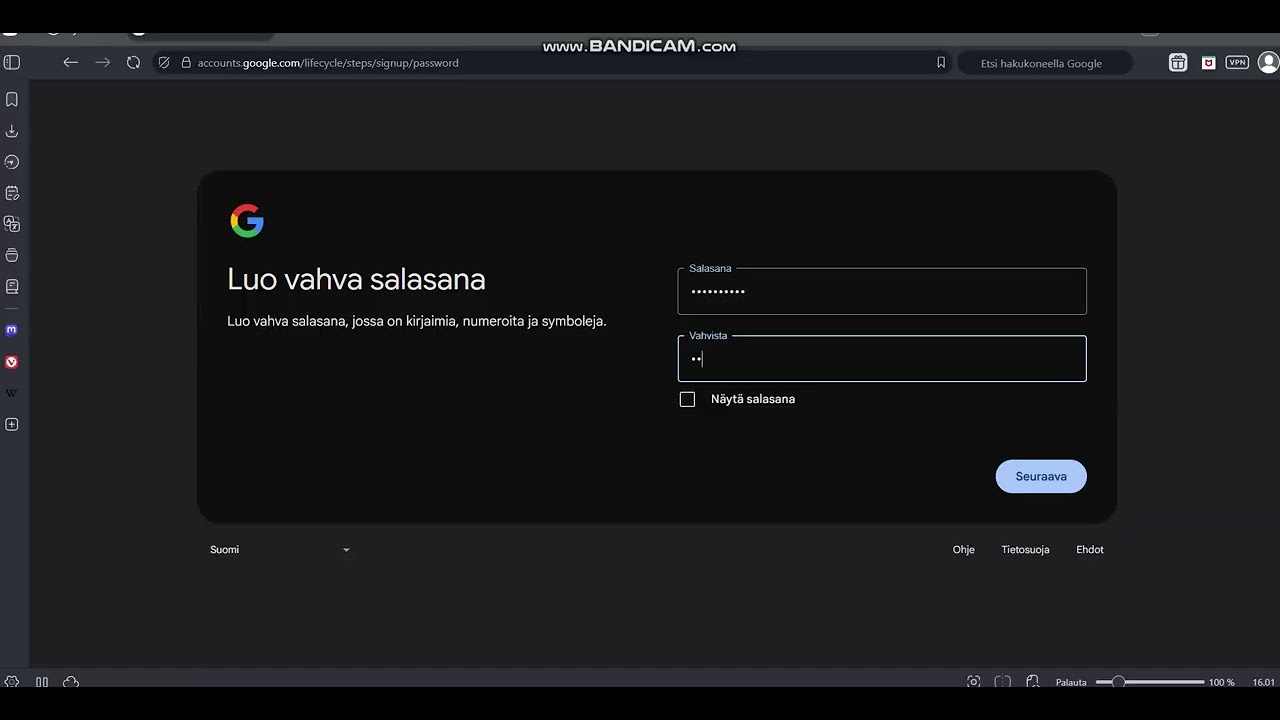
Task: Add a new web panel with plus icon
Action: (x=12, y=424)
